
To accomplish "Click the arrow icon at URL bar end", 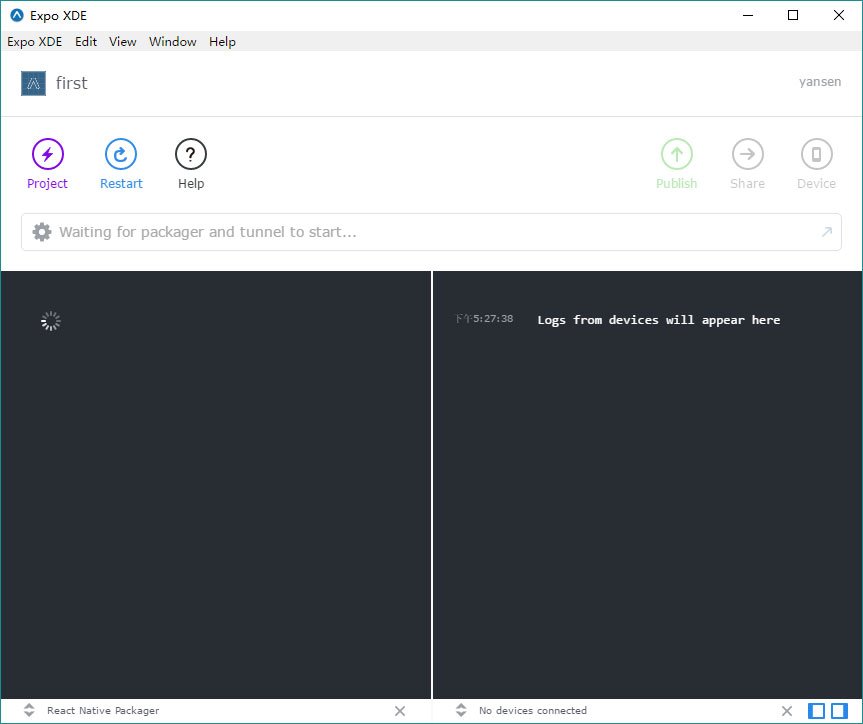I will pyautogui.click(x=827, y=232).
